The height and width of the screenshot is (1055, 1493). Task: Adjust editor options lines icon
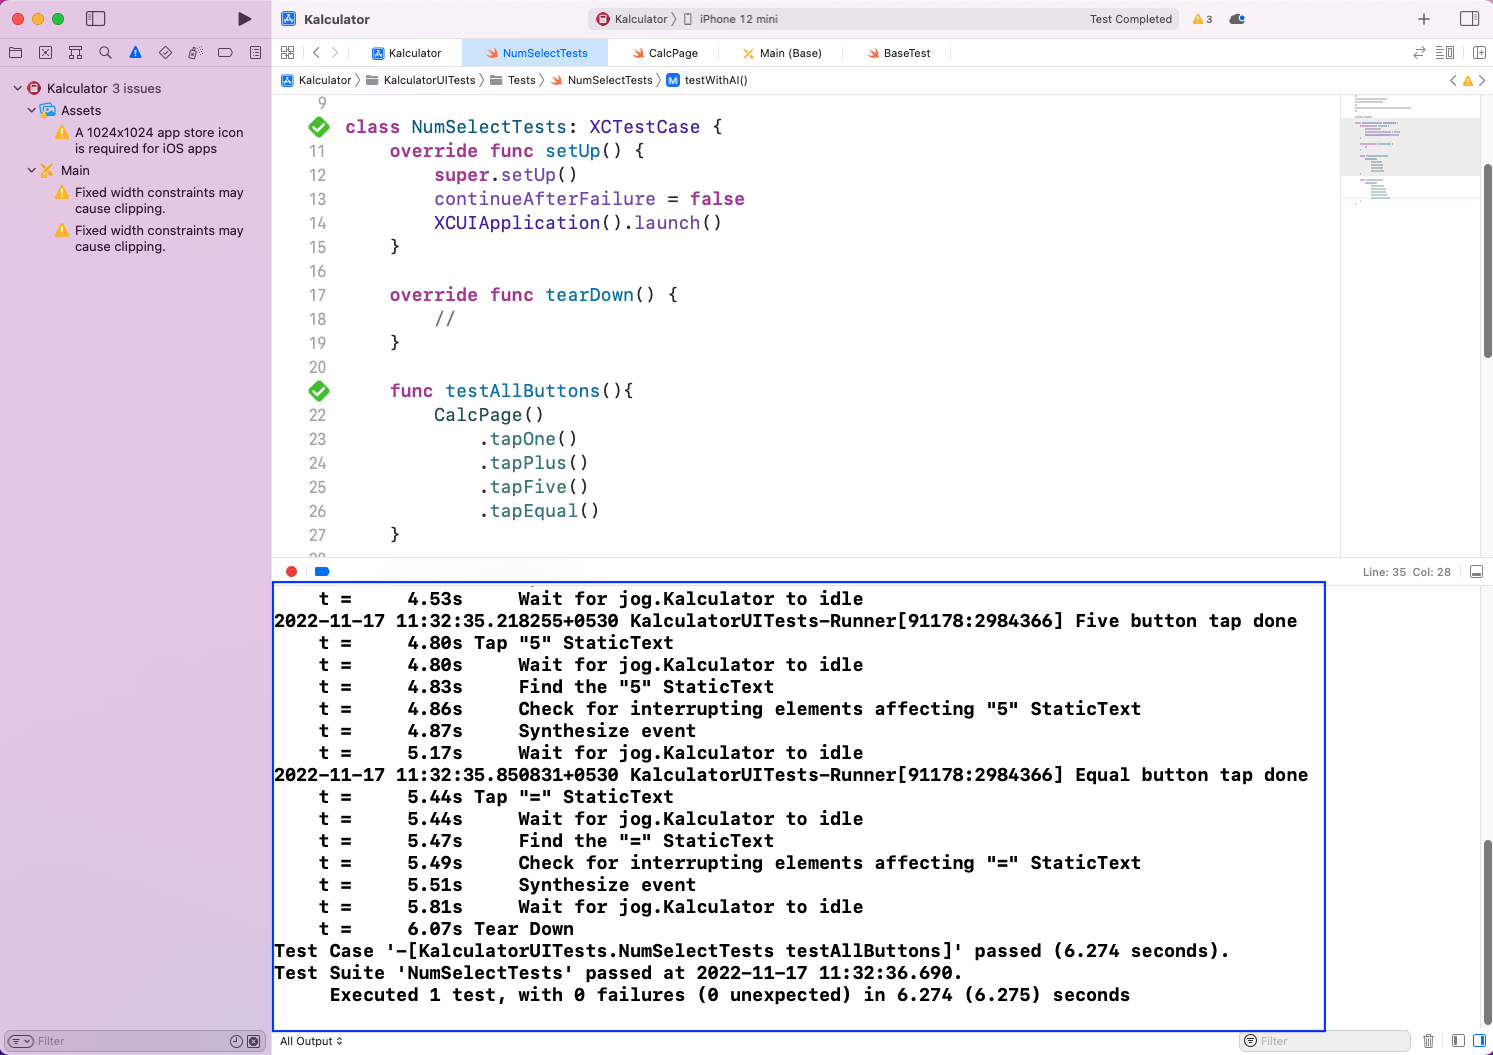pyautogui.click(x=1445, y=53)
